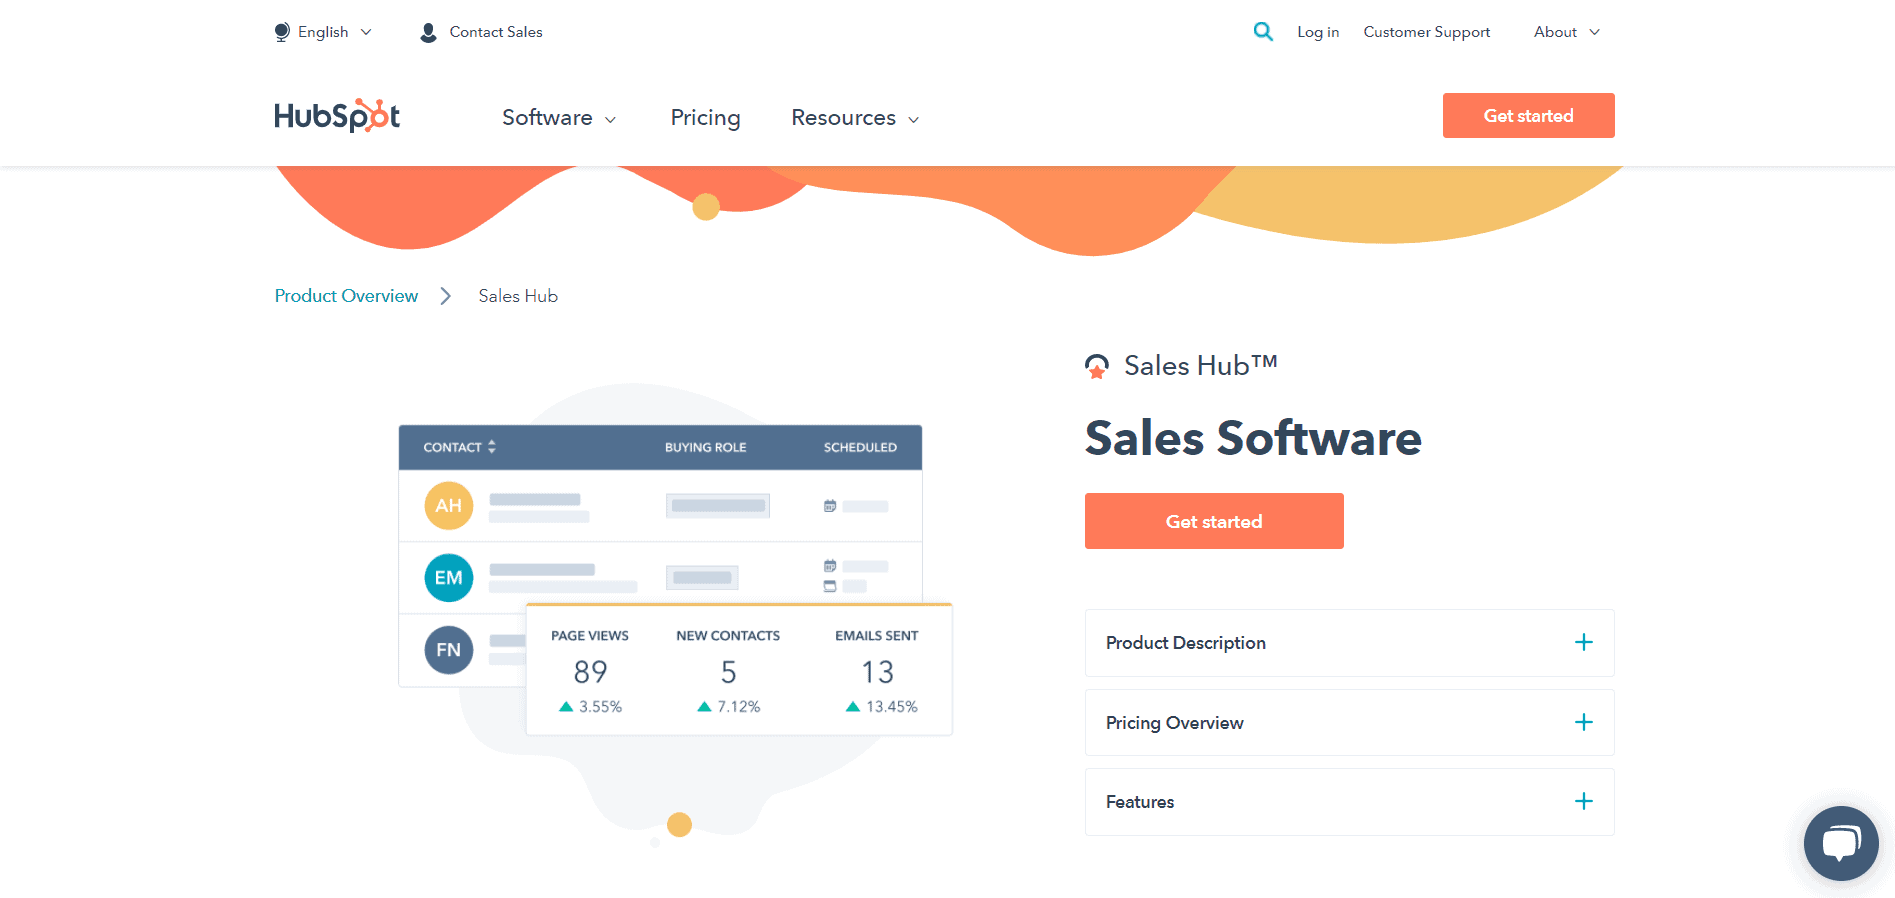Click the Sales Hub™ title text

coord(1201,366)
